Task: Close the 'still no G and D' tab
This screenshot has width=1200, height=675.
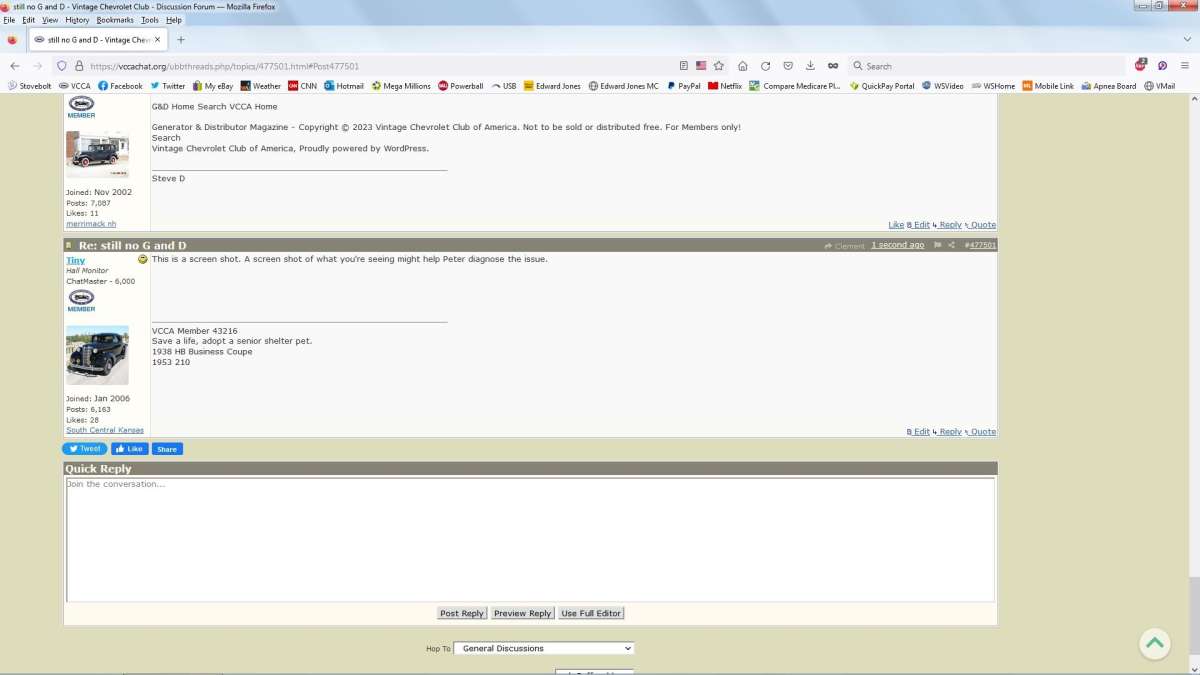Action: pos(157,40)
